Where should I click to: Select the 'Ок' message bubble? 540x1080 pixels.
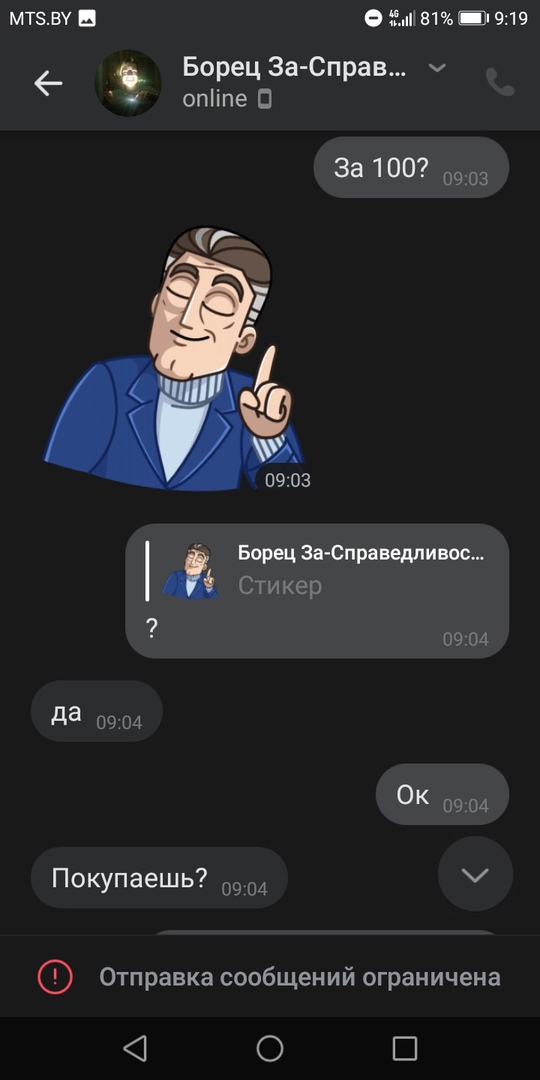click(x=442, y=794)
